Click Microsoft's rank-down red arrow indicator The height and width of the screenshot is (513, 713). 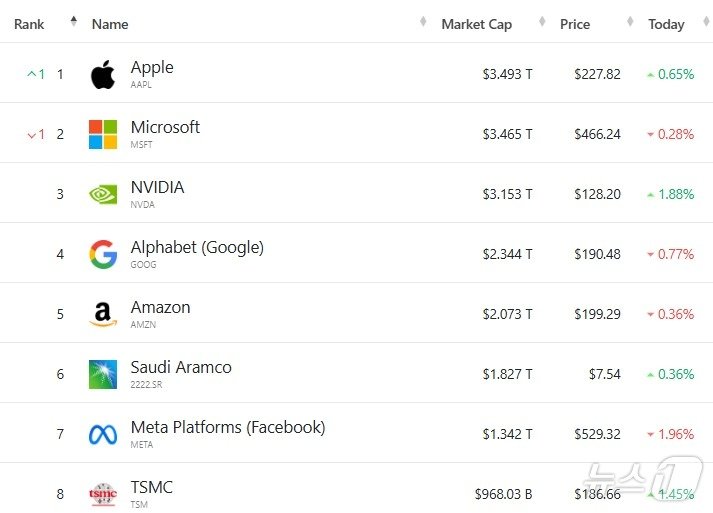pyautogui.click(x=31, y=134)
